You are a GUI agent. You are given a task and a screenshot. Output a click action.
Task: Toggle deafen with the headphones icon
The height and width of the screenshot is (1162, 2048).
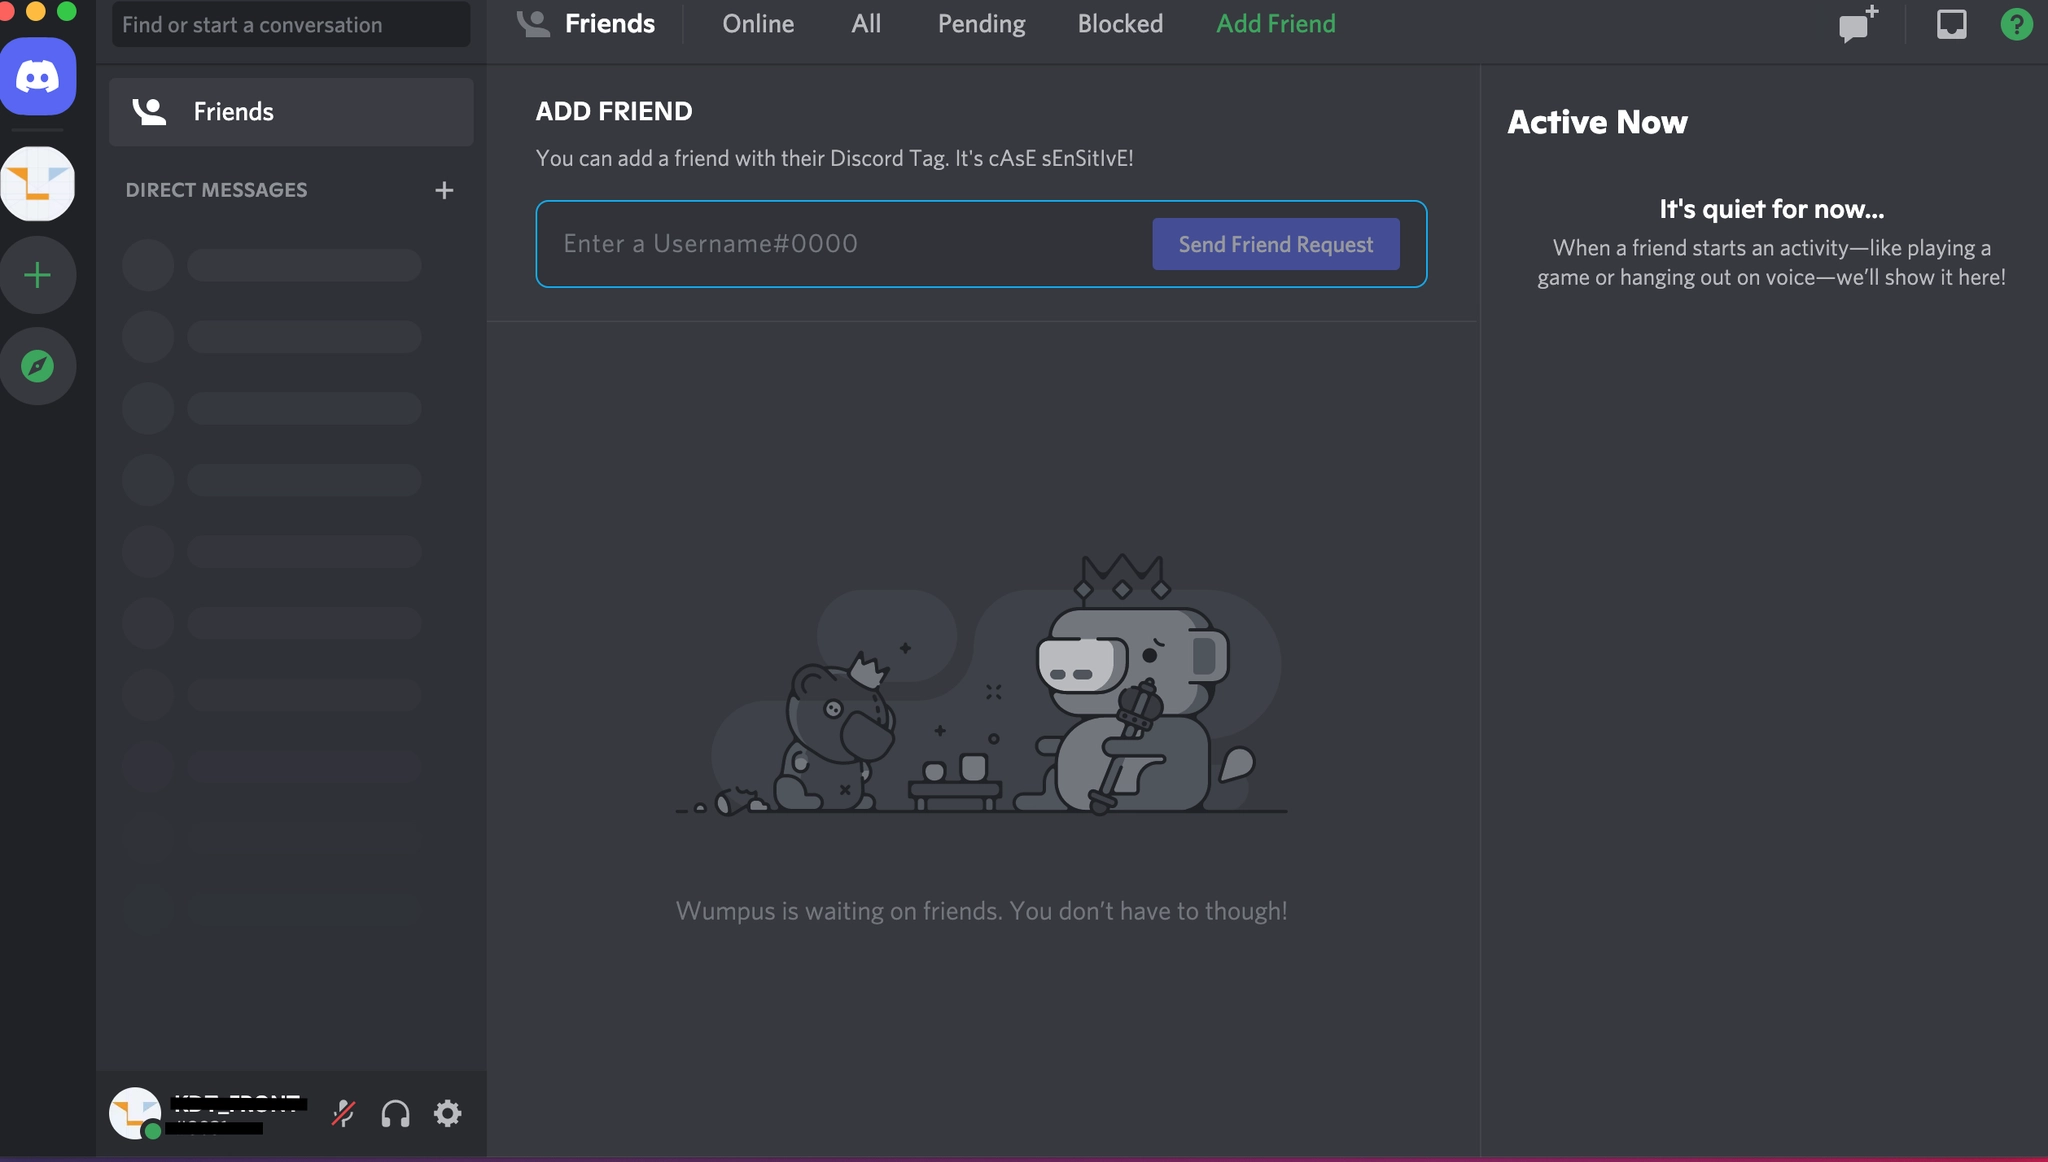point(395,1113)
